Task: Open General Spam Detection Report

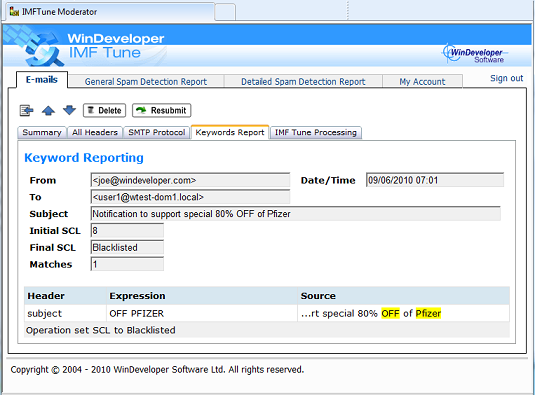Action: [x=146, y=82]
